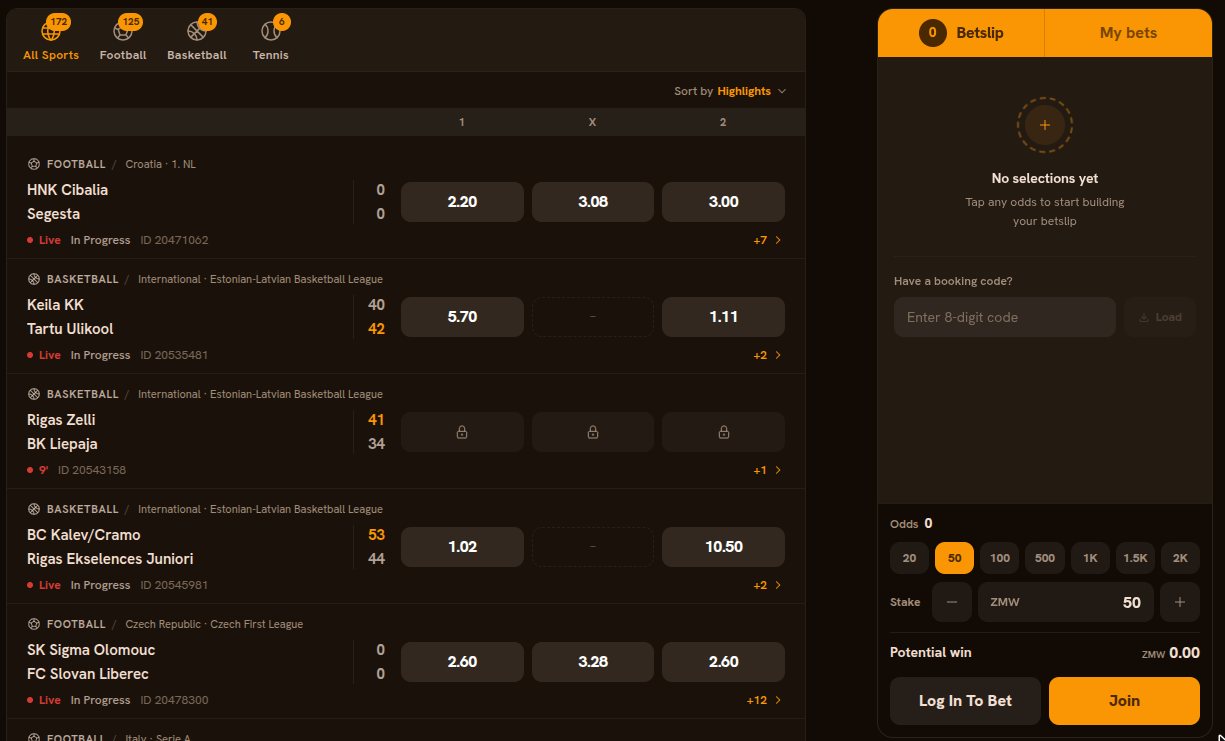Screen dimensions: 1225x741
Task: Choose the 1.5K quick stake chip
Action: (1135, 558)
